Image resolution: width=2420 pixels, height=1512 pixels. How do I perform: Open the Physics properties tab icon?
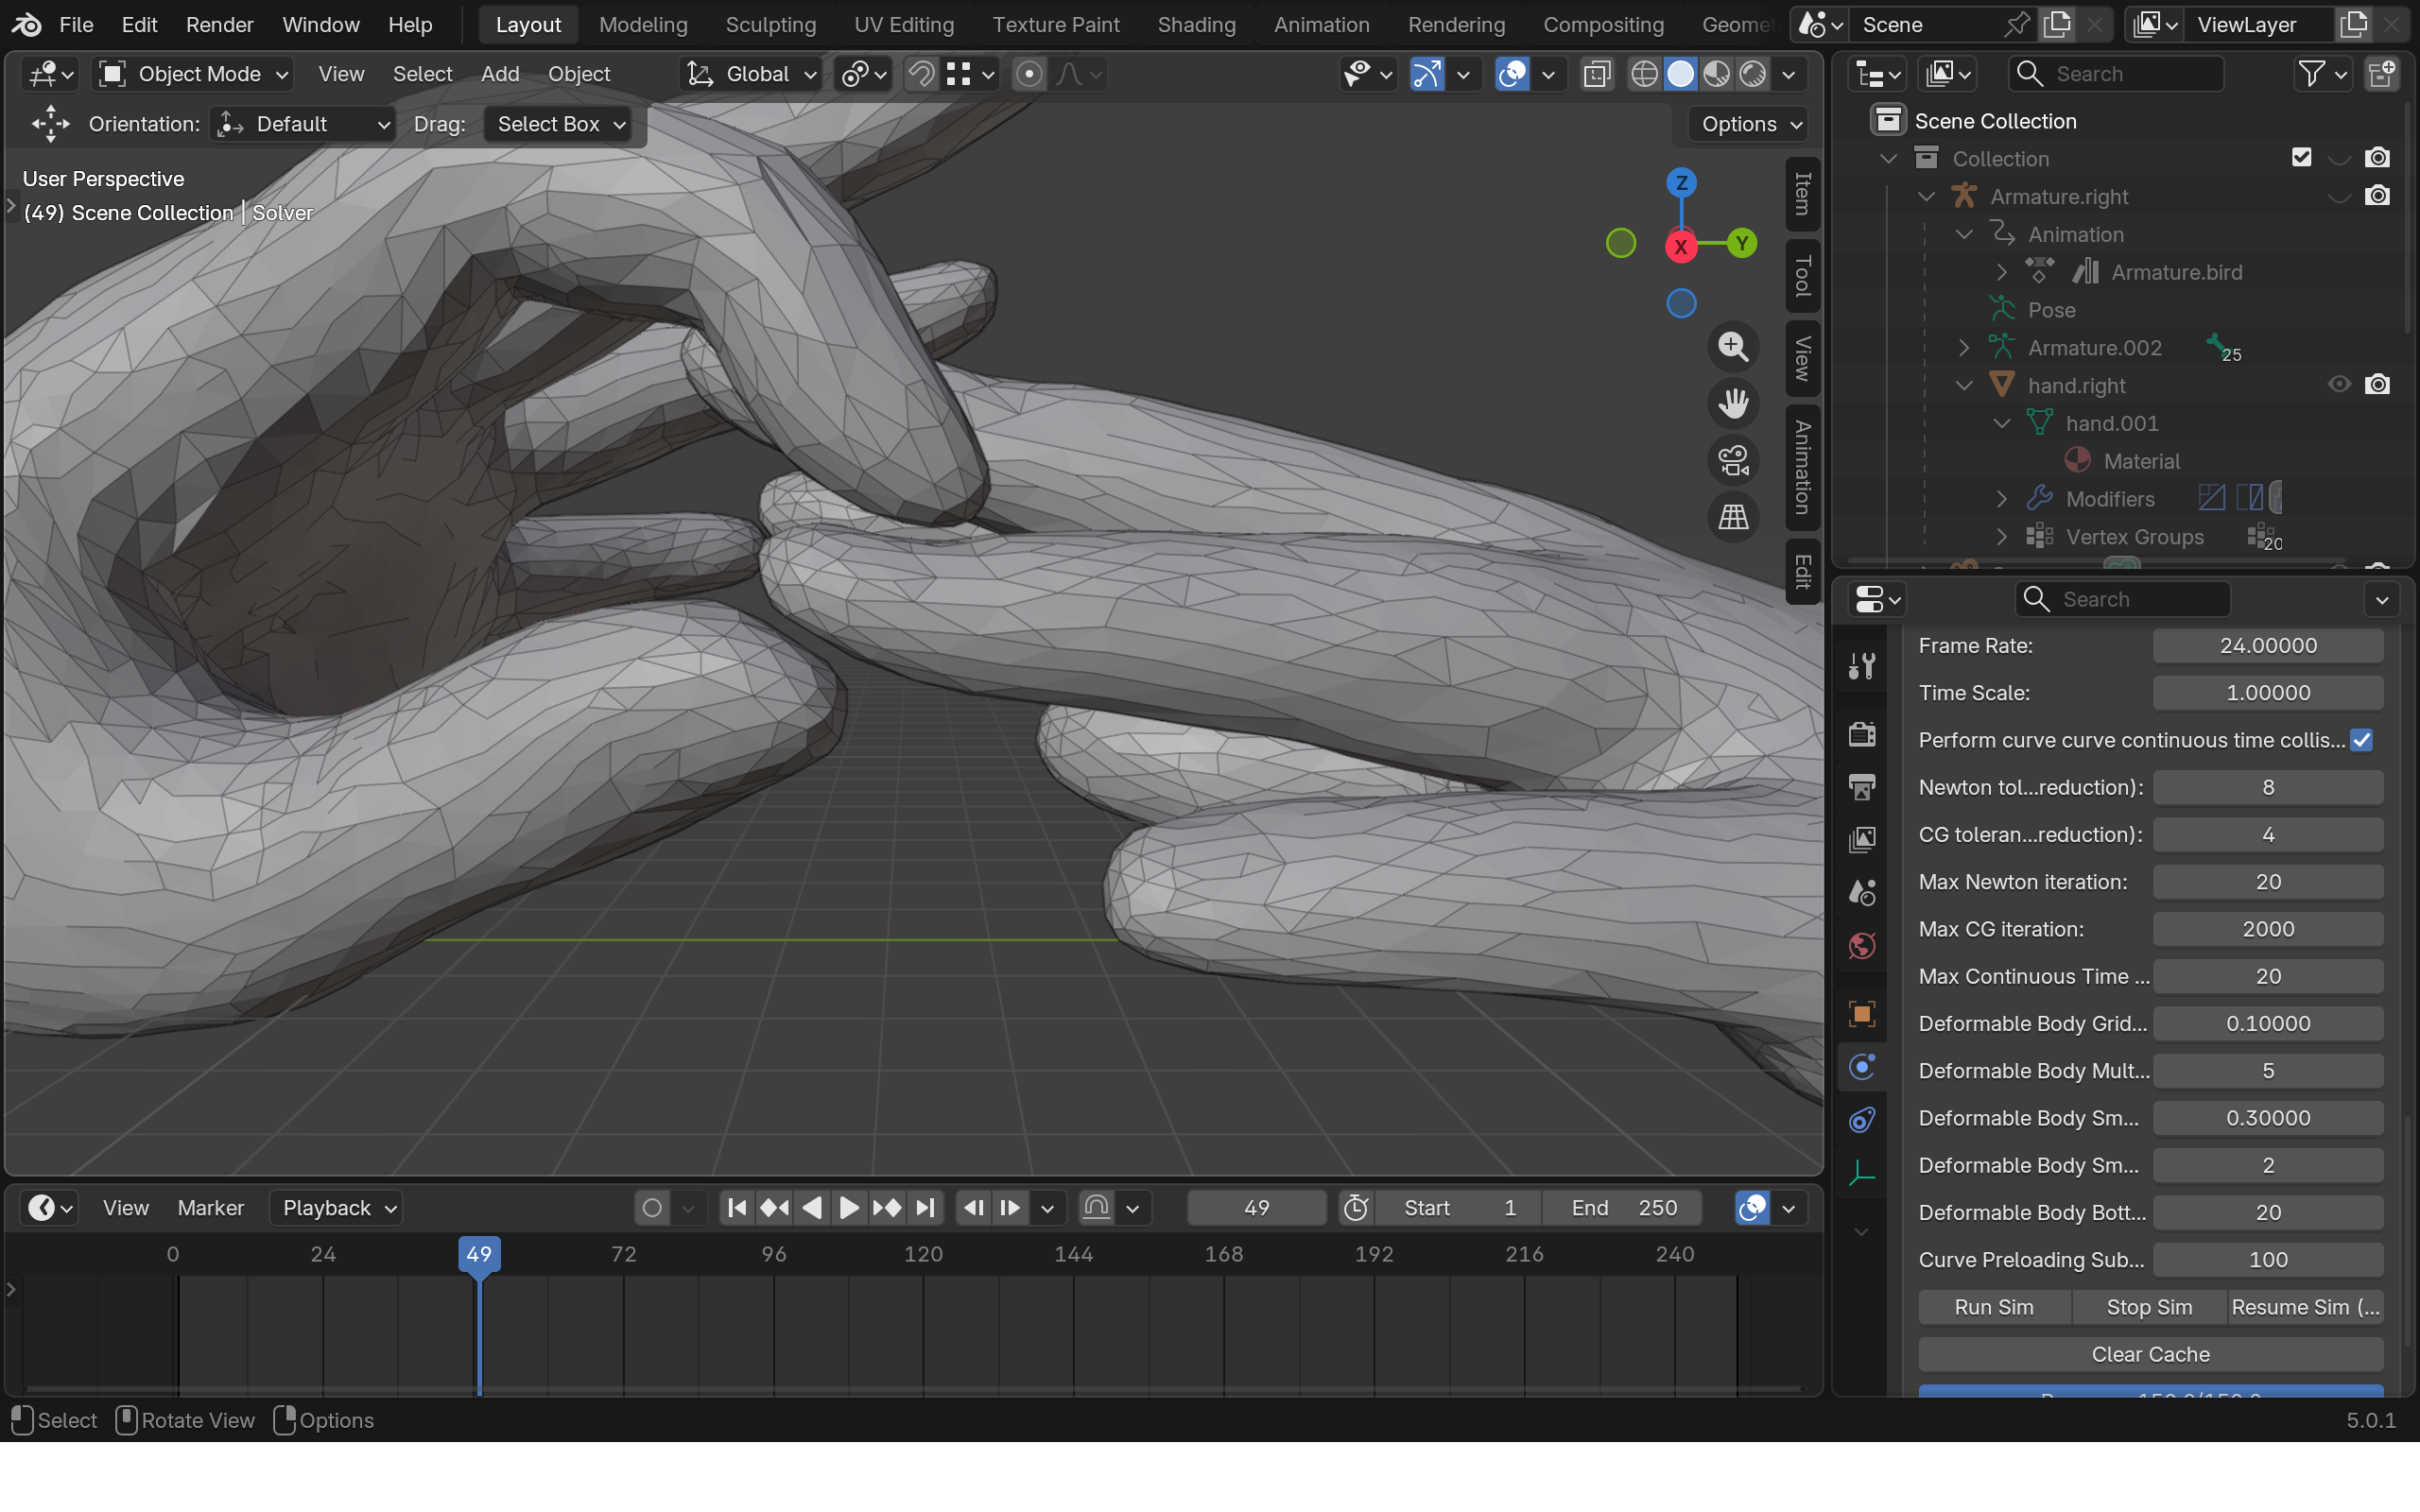[1862, 1067]
